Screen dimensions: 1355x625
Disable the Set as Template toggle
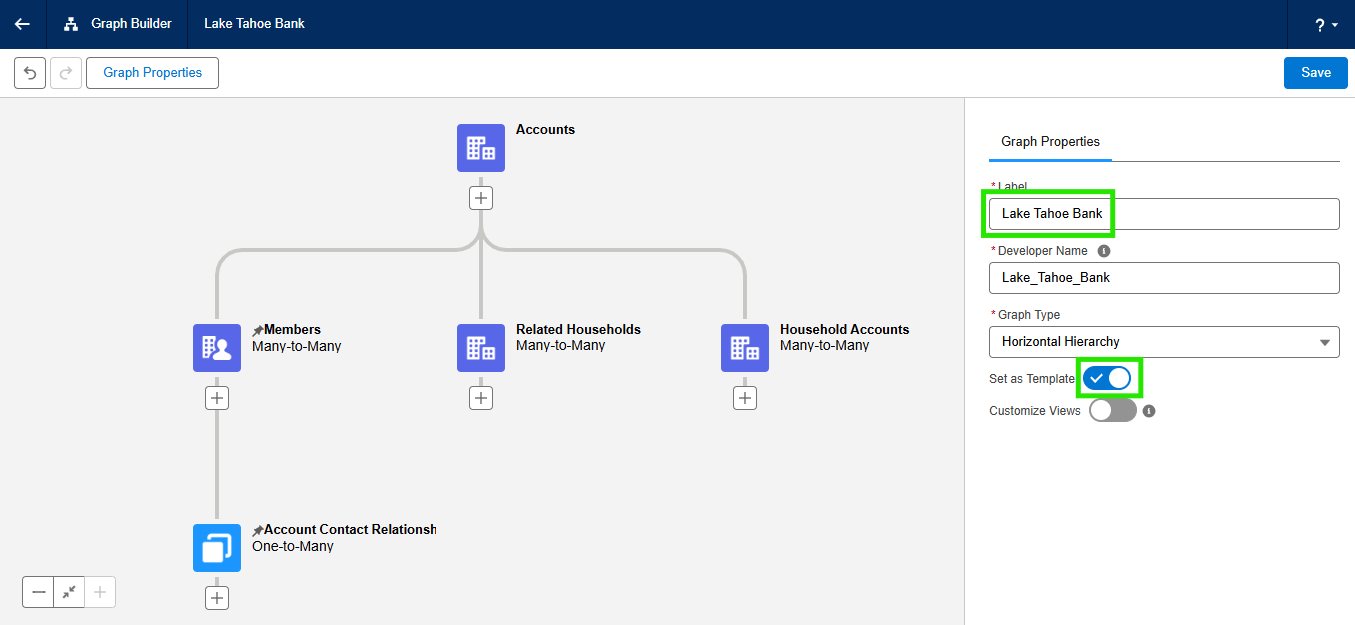pyautogui.click(x=1108, y=378)
